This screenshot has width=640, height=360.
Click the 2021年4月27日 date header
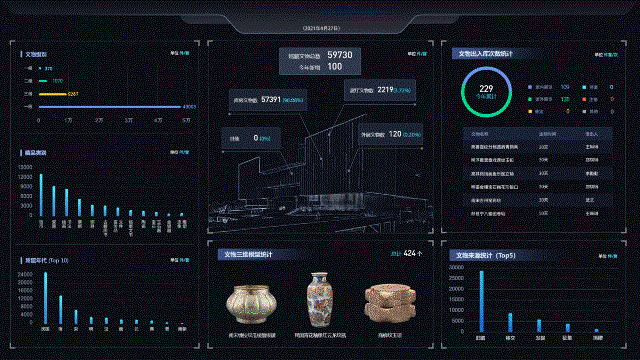(x=321, y=28)
